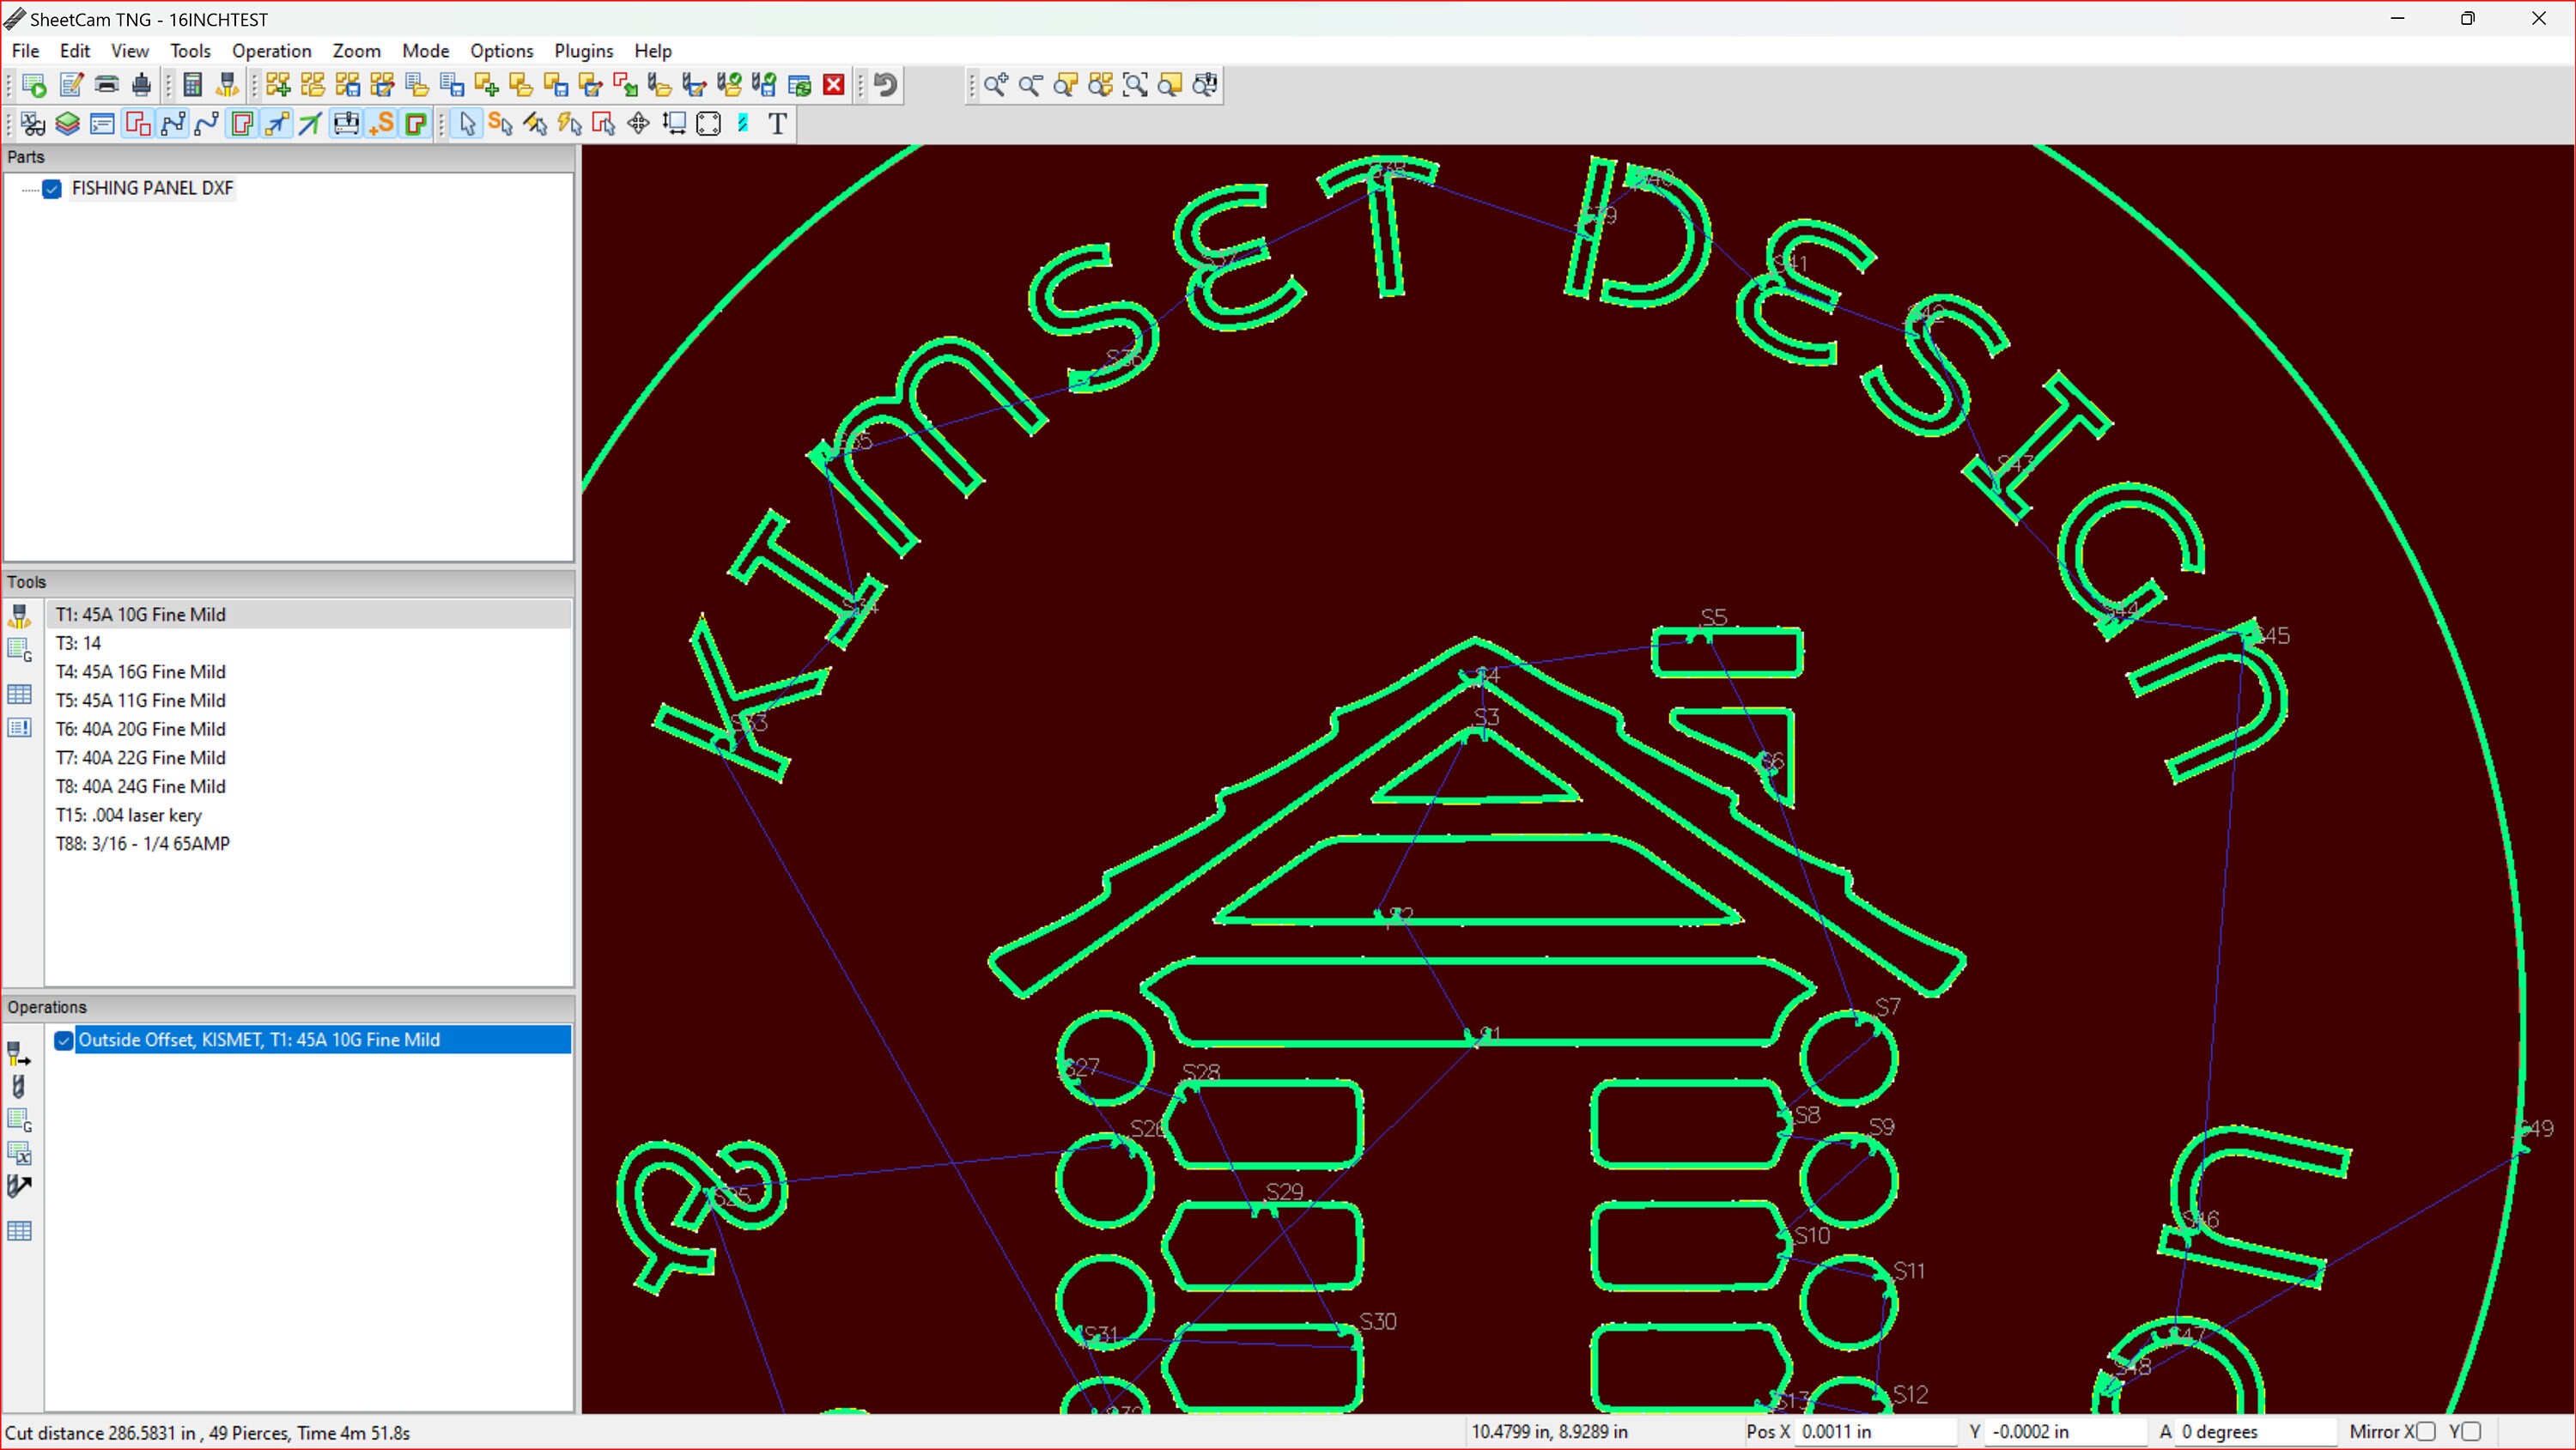Viewport: 2576px width, 1450px height.
Task: Zoom to fit all parts
Action: [1100, 85]
